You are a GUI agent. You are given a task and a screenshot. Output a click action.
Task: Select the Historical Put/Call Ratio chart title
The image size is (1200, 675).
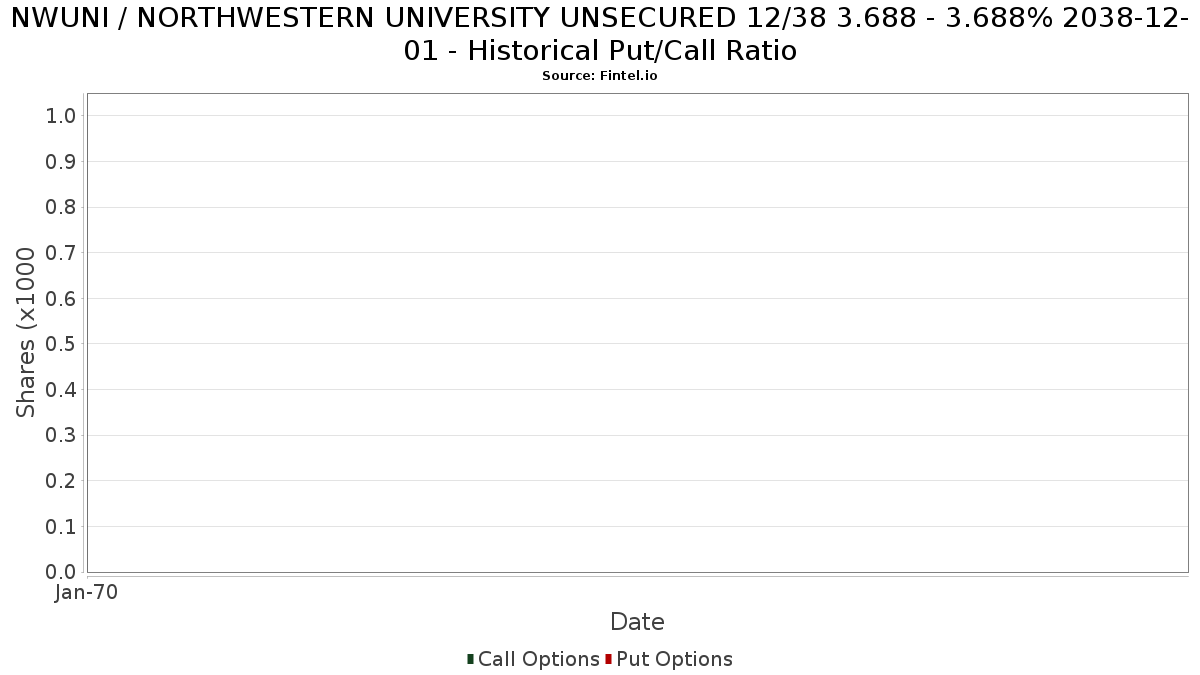(600, 34)
